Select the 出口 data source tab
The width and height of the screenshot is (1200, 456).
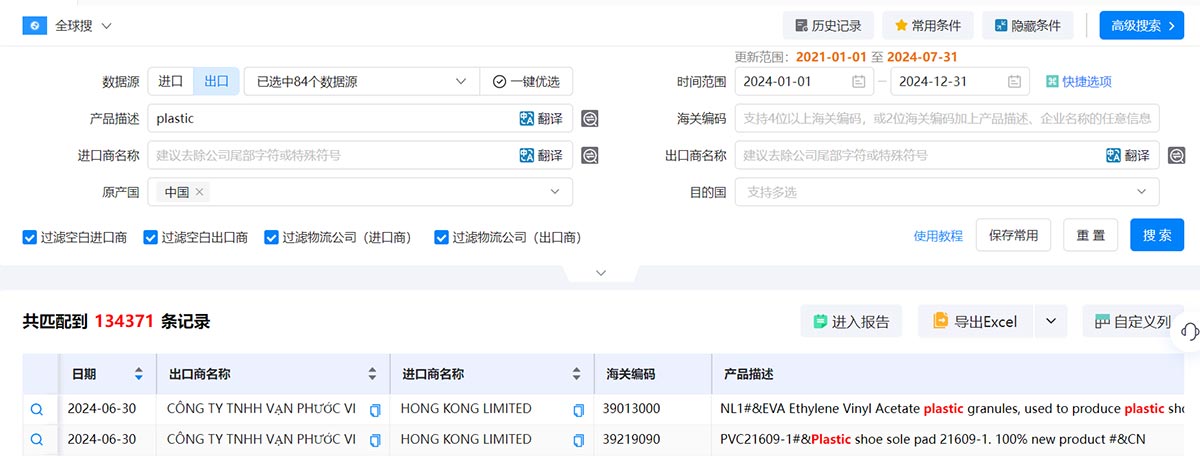point(217,82)
